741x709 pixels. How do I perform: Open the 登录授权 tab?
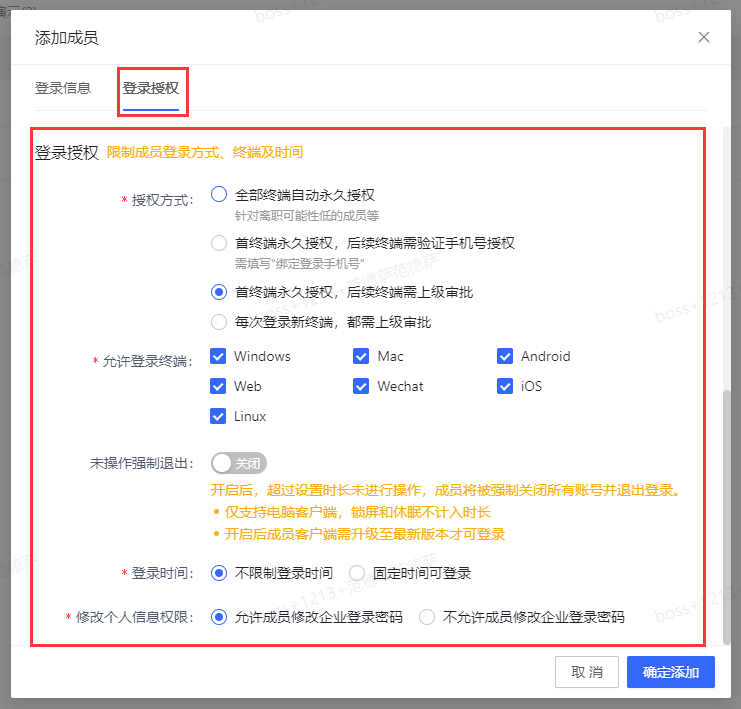pos(151,88)
